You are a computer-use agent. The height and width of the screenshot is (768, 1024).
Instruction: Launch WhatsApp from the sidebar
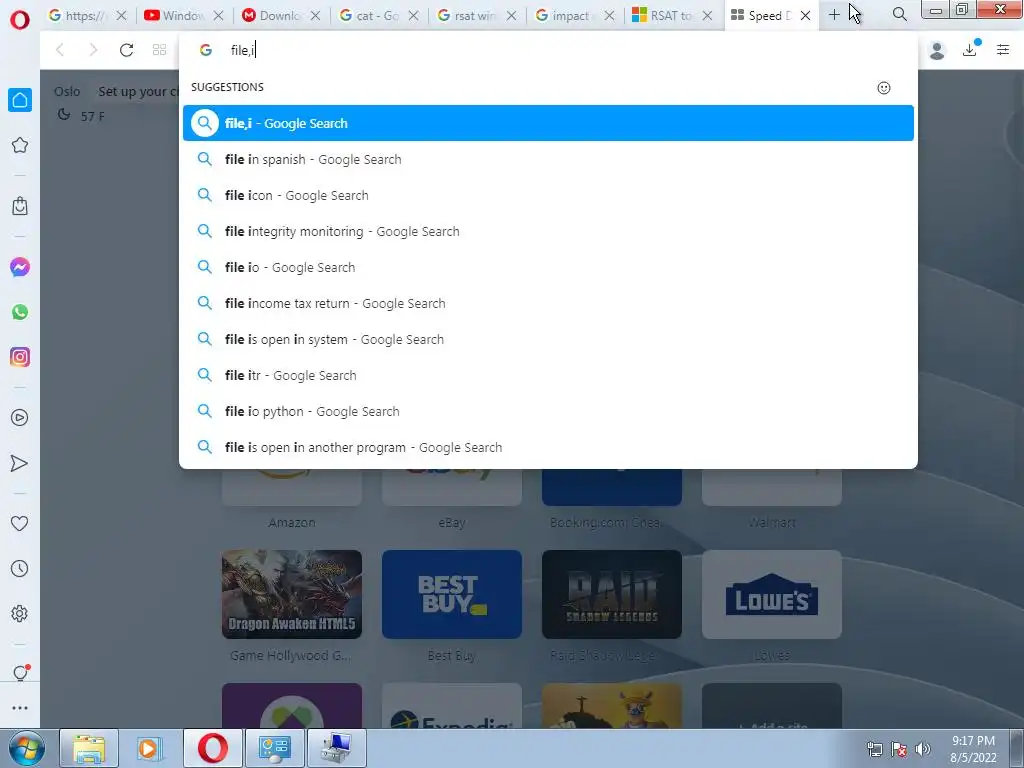click(20, 312)
